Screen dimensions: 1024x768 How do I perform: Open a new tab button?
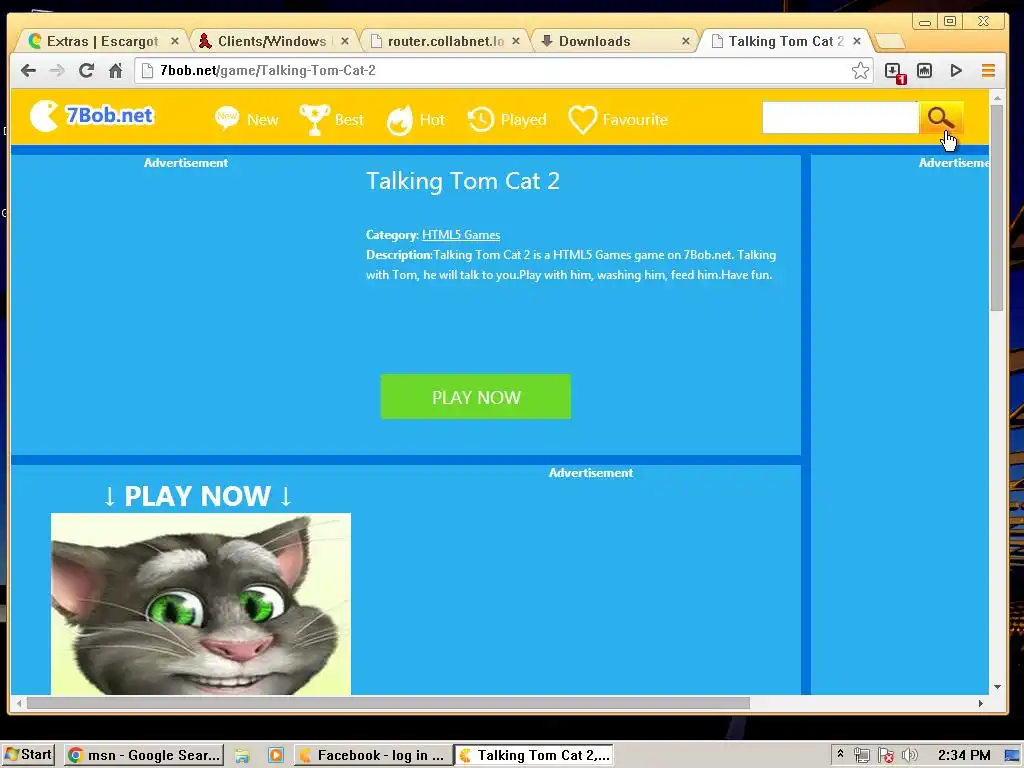[x=889, y=42]
